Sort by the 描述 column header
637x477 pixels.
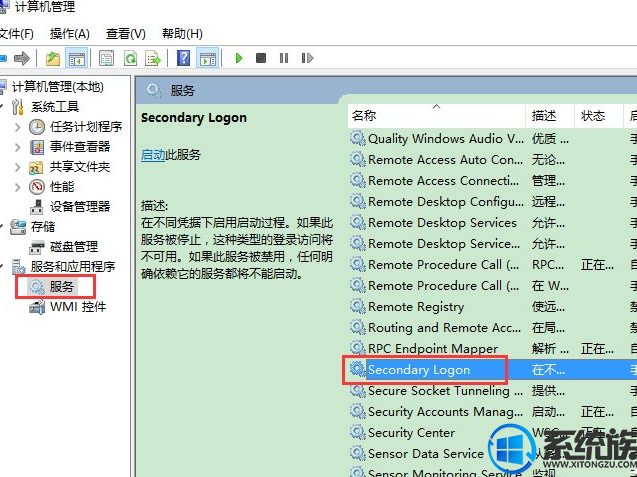[550, 116]
